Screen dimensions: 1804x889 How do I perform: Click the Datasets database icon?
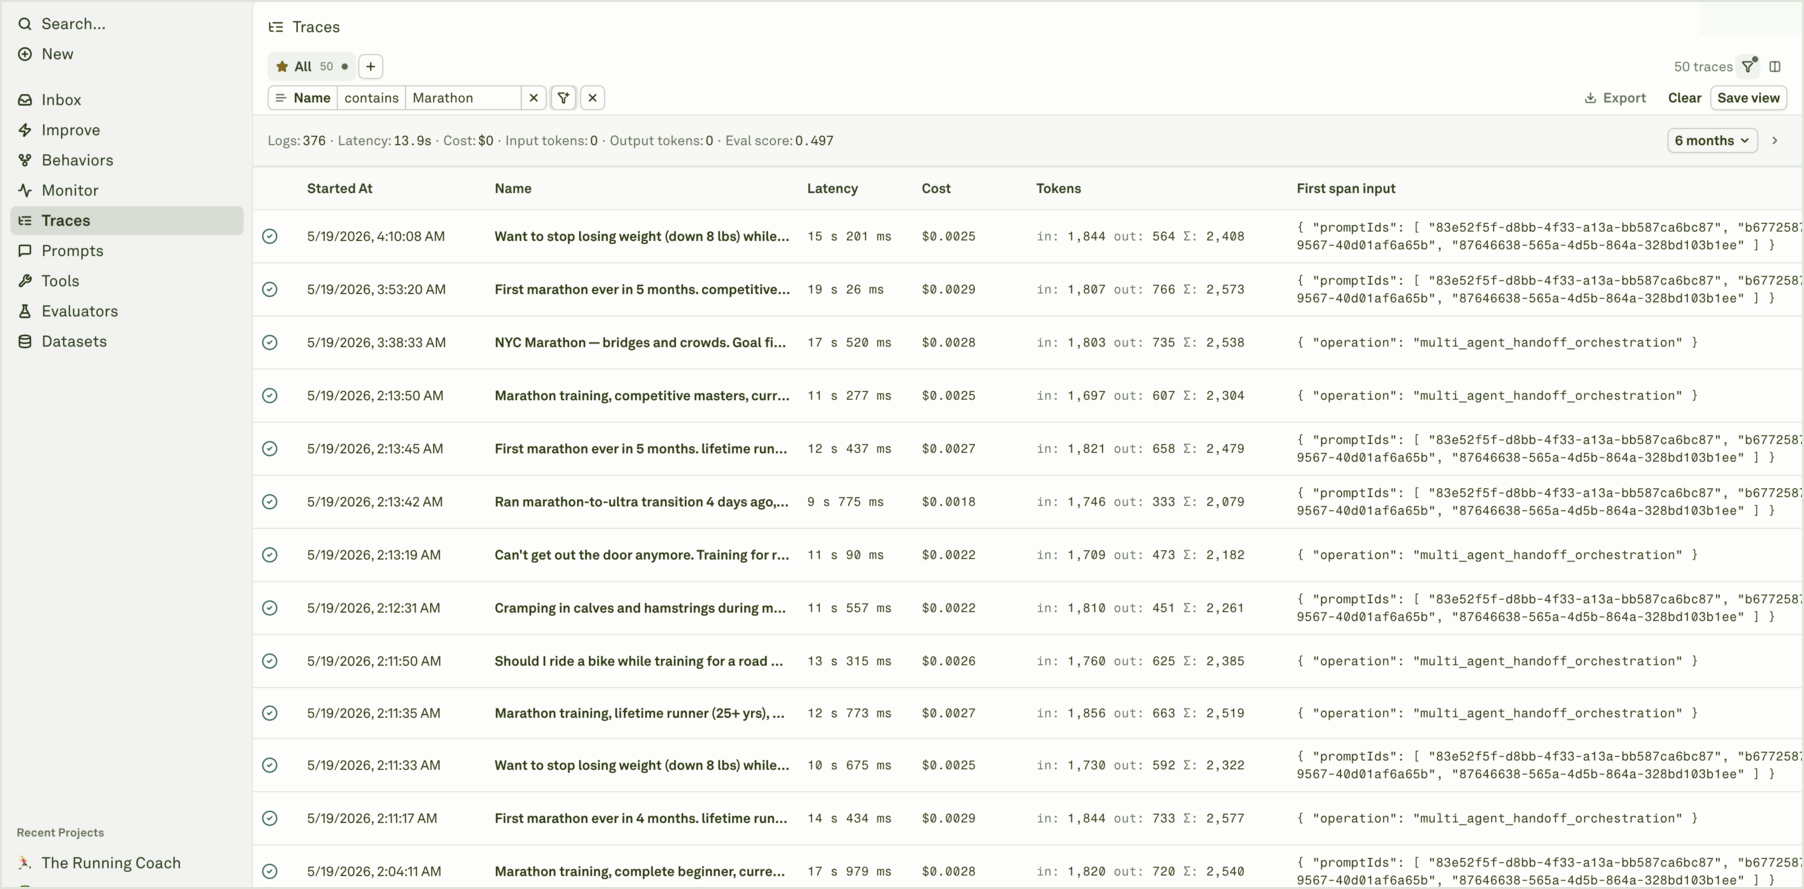(x=25, y=341)
